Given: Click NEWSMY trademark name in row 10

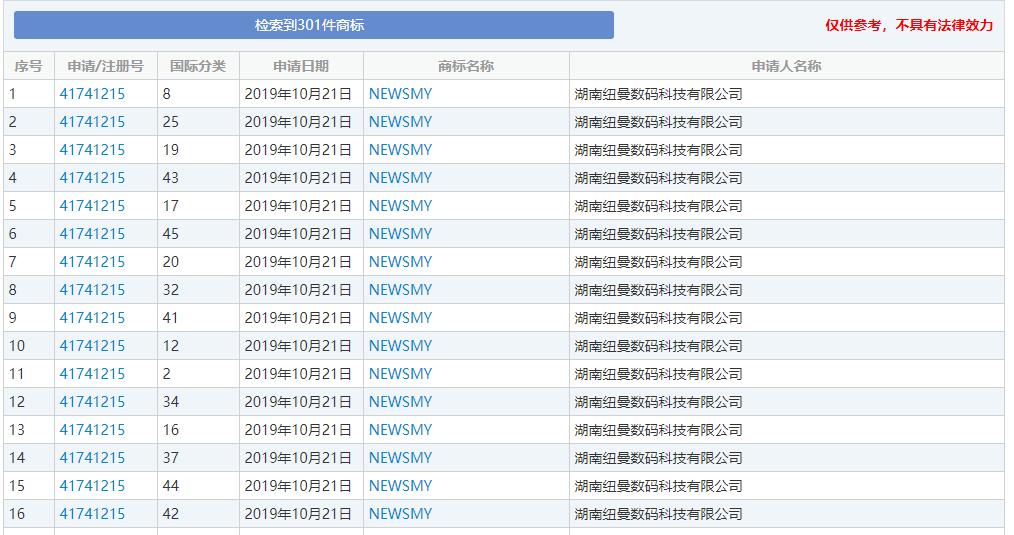Looking at the screenshot, I should pos(400,346).
